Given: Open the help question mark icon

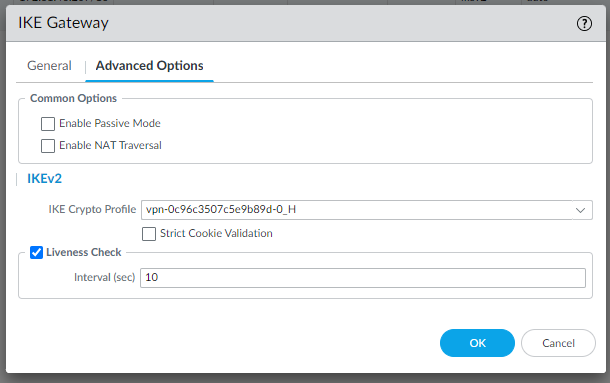Looking at the screenshot, I should pyautogui.click(x=584, y=23).
